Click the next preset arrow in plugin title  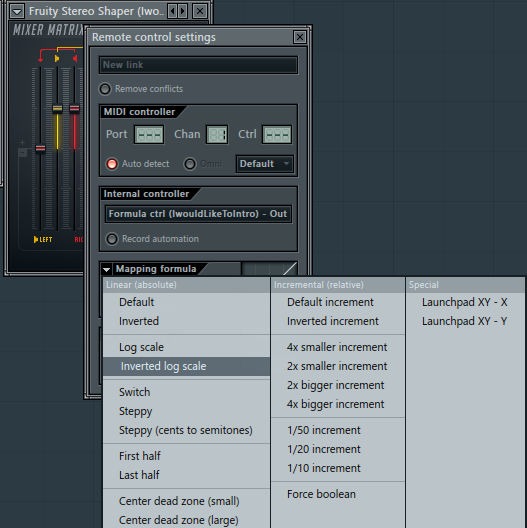[x=183, y=11]
